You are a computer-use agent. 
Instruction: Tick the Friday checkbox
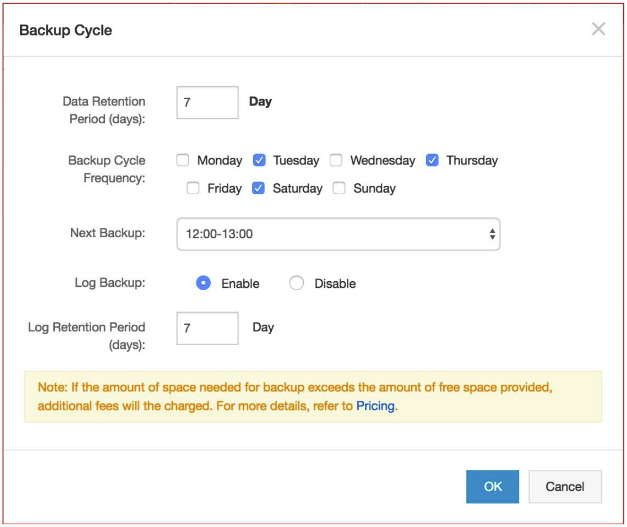193,188
